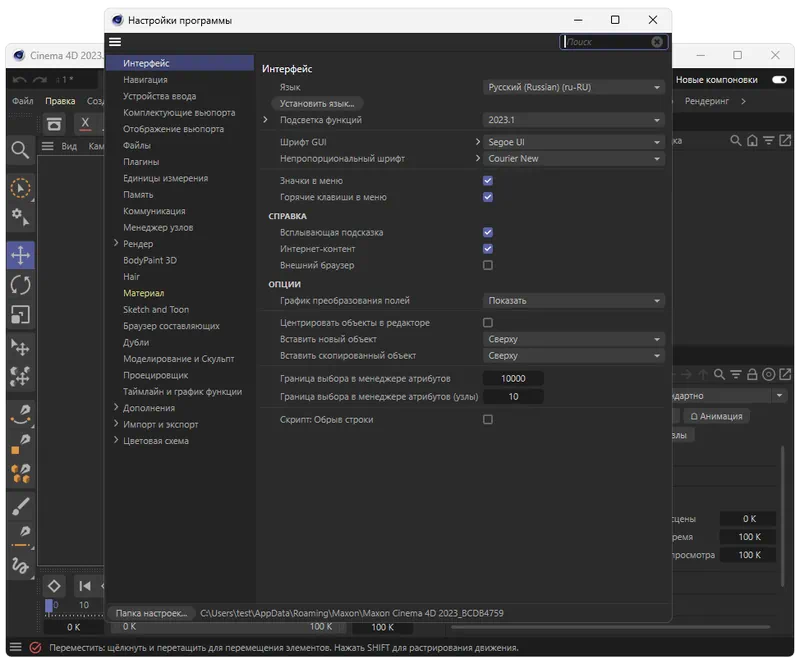Uncheck Интернет-контент checkbox
Viewport: 800px width, 664px height.
488,249
